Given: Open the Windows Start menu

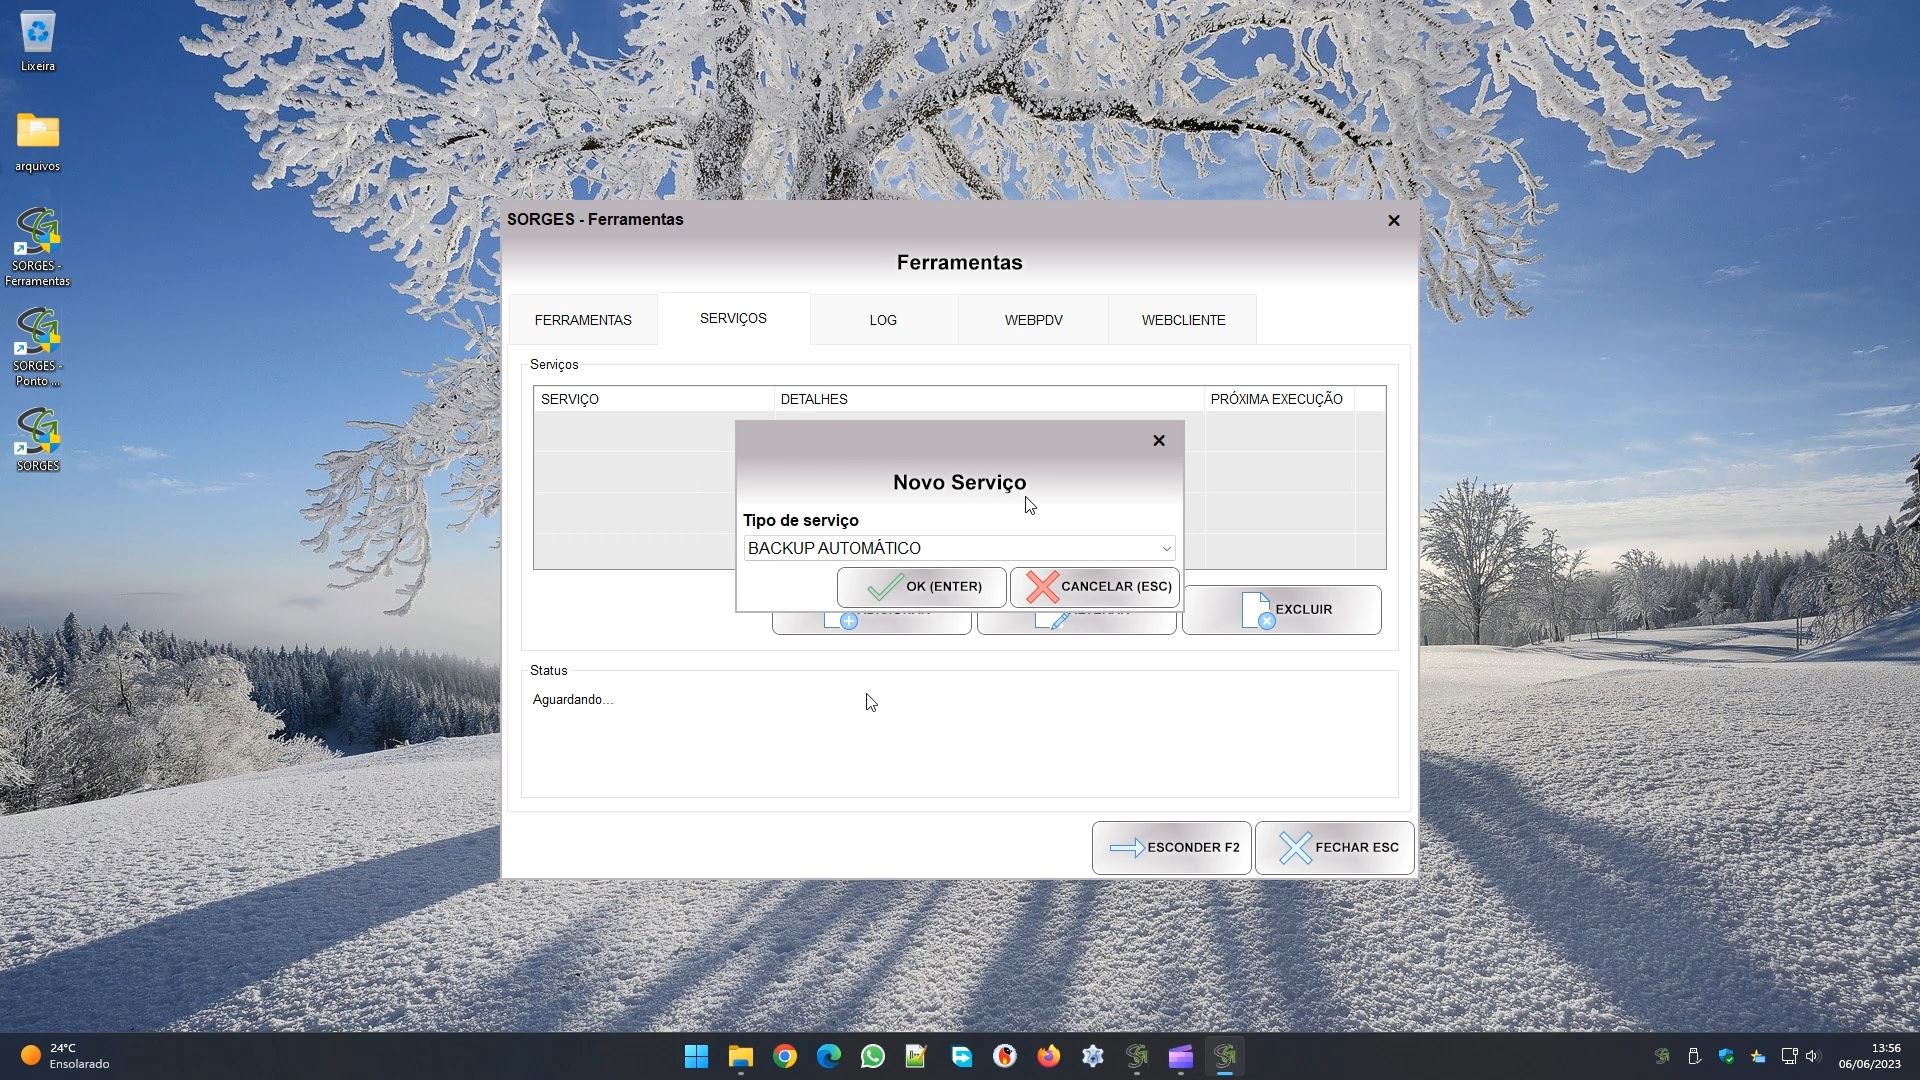Looking at the screenshot, I should (697, 1056).
